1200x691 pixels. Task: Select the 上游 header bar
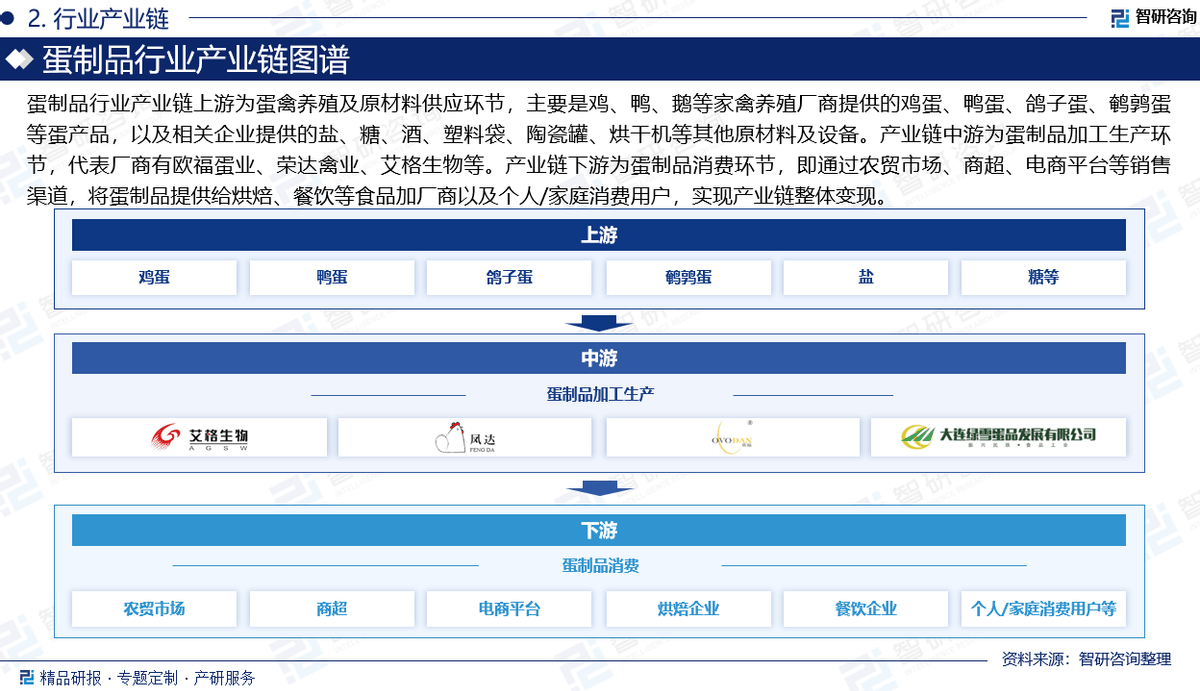tap(599, 235)
